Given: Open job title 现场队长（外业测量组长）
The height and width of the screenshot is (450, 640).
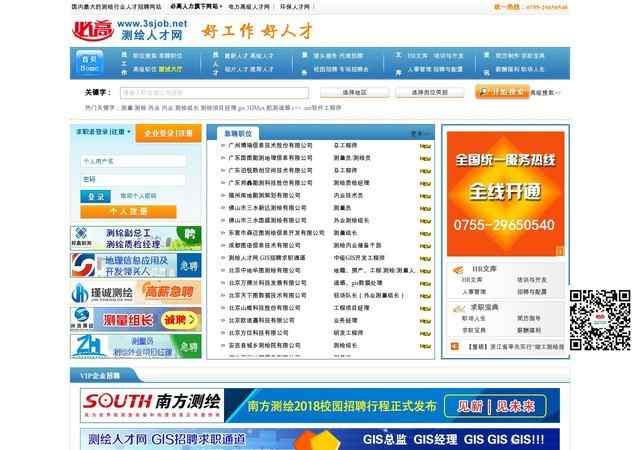Looking at the screenshot, I should 369,296.
